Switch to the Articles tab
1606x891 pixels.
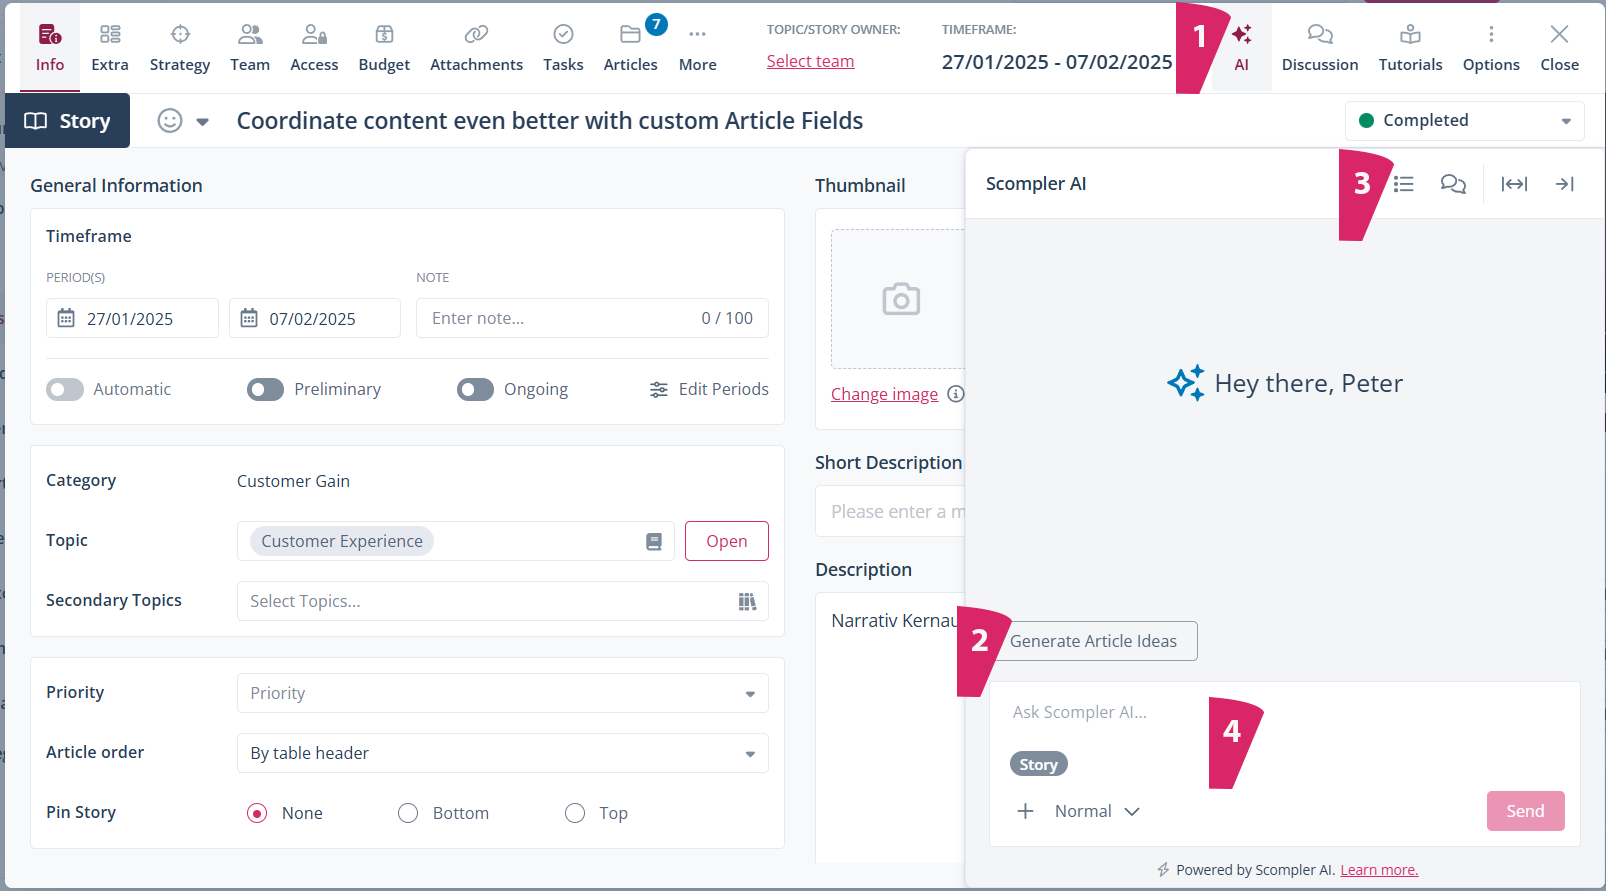coord(630,47)
